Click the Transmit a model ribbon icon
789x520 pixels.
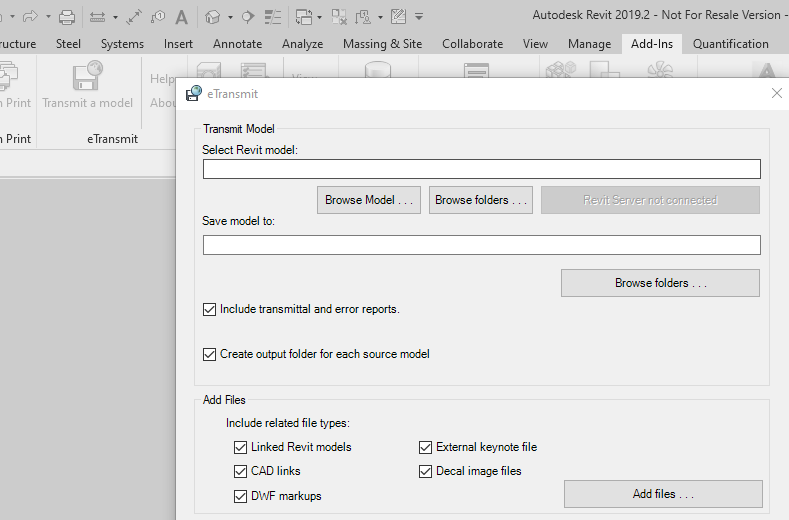tap(88, 76)
